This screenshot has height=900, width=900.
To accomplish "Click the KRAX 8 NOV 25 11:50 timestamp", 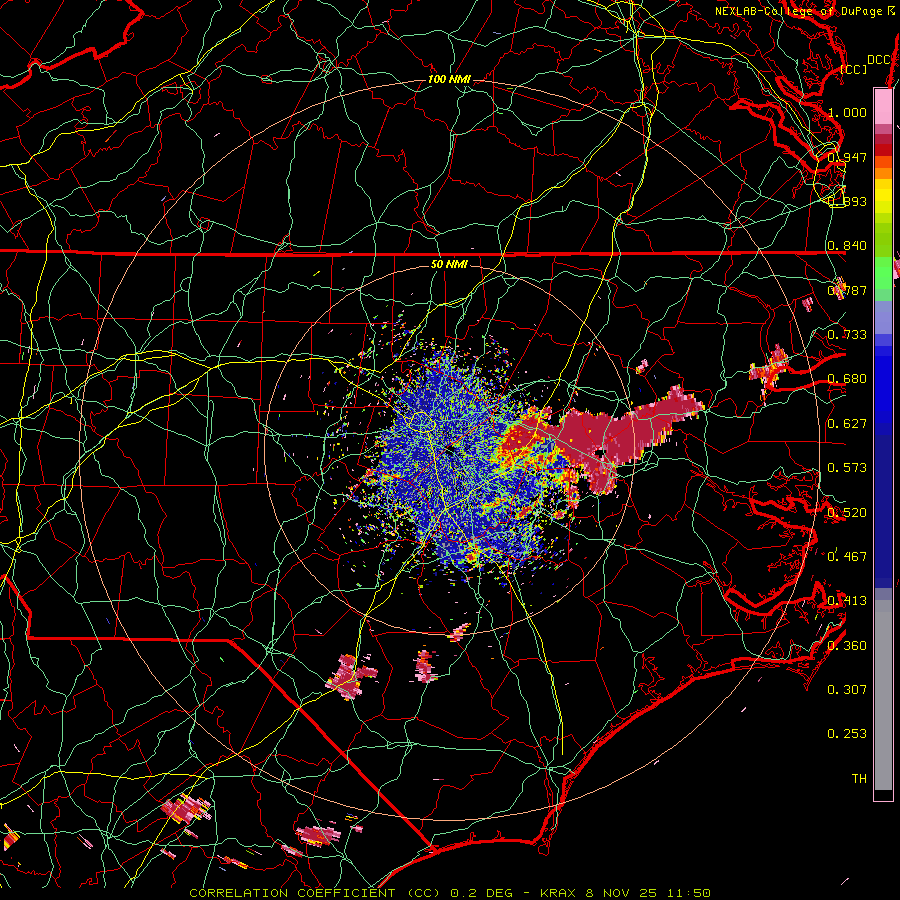I will (x=626, y=893).
